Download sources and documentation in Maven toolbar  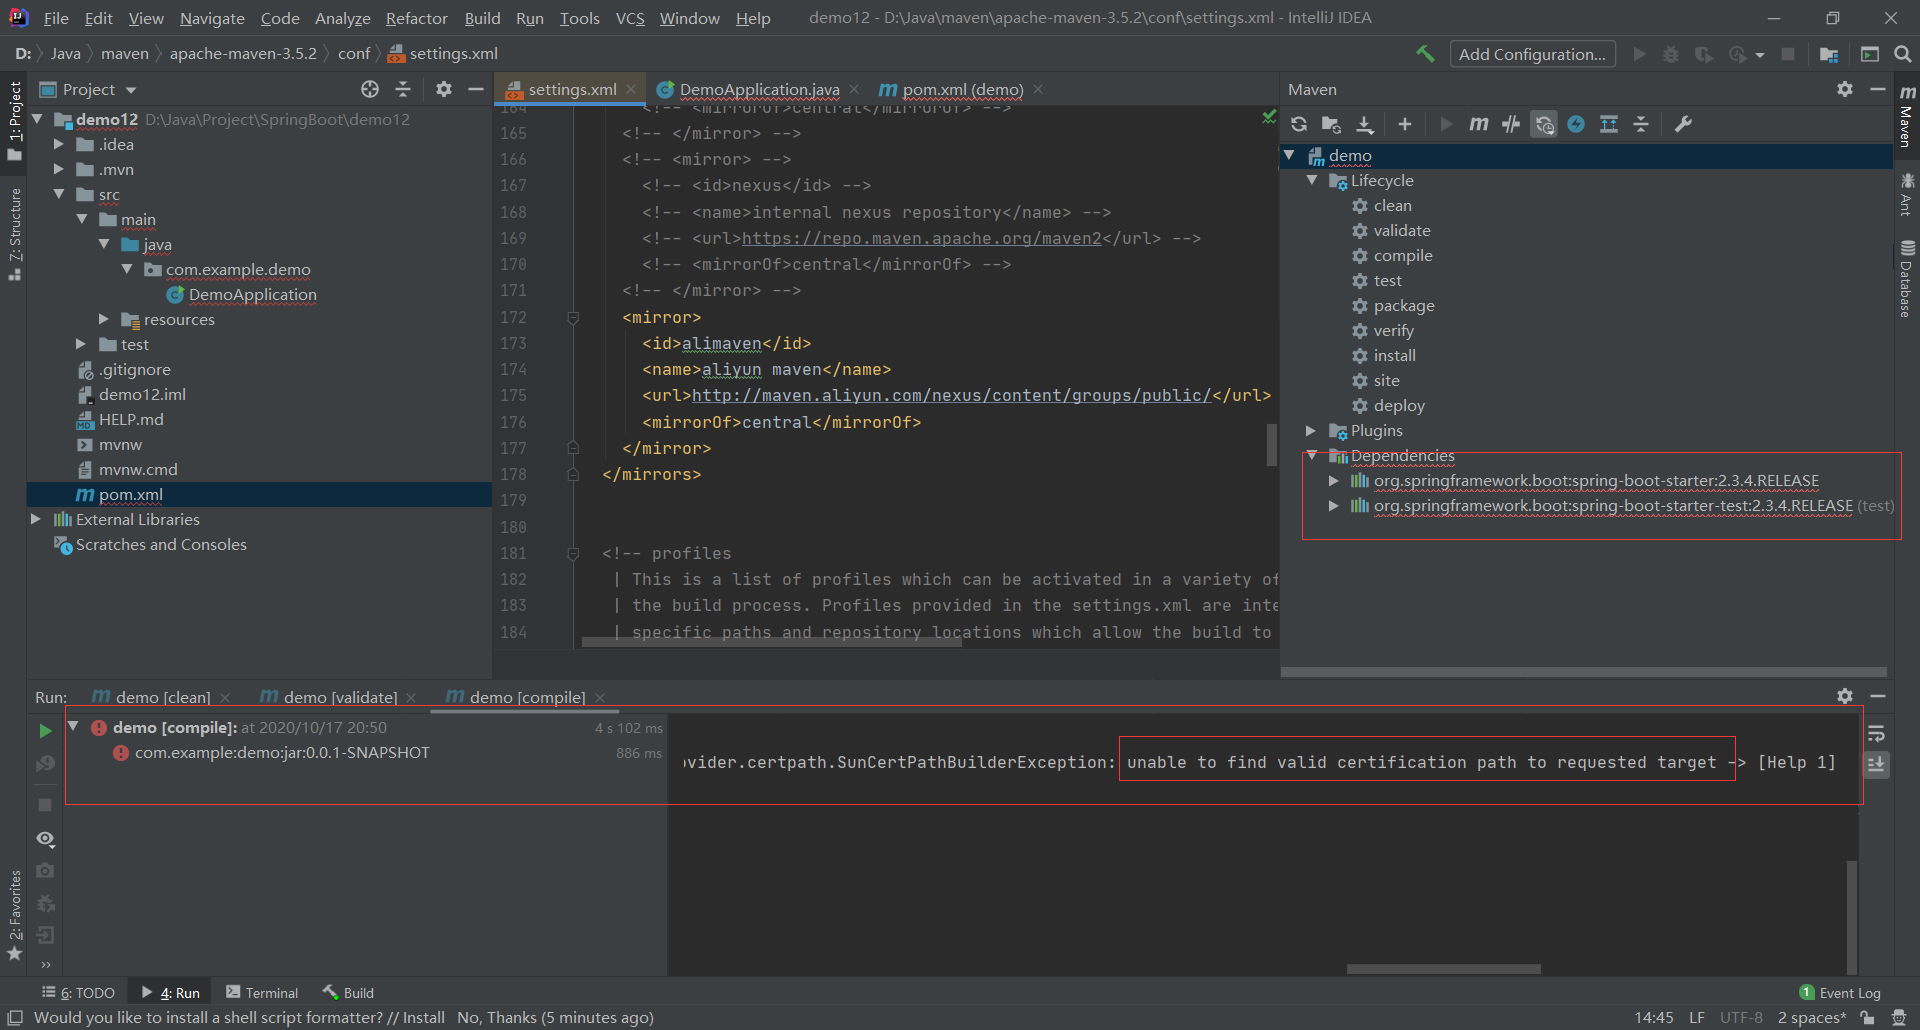coord(1364,124)
